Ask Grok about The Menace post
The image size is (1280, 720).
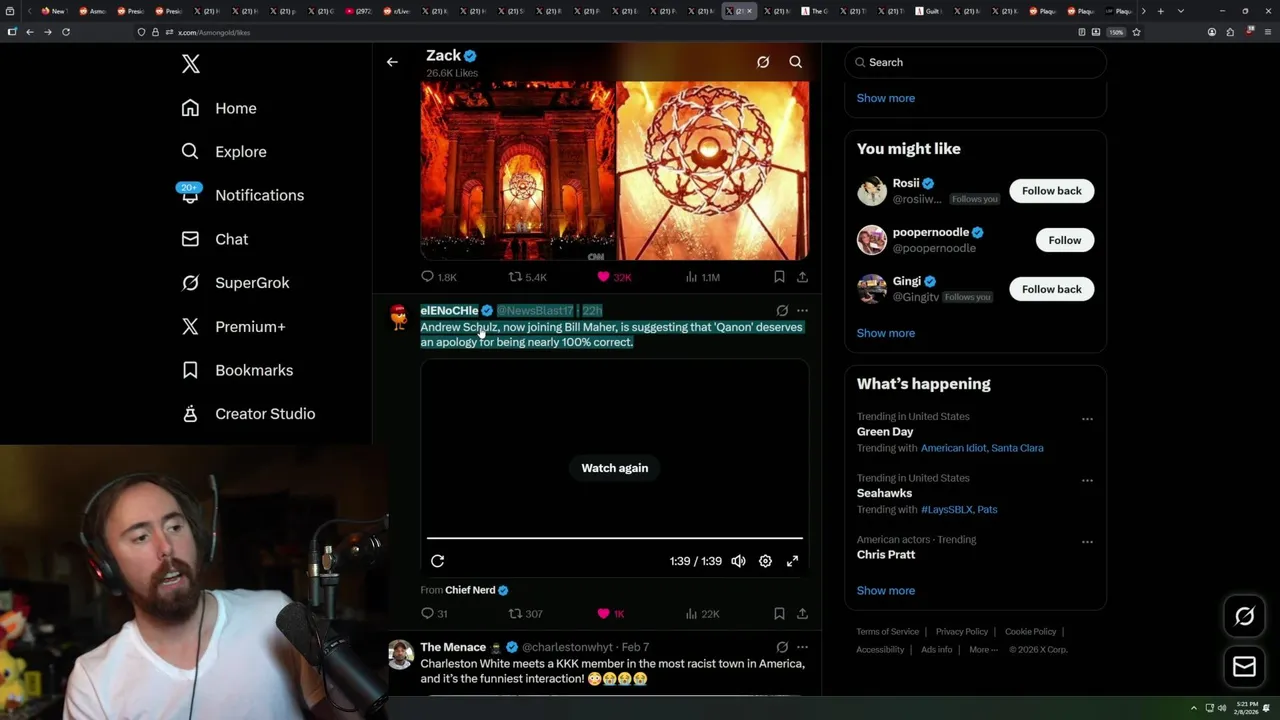tap(782, 647)
